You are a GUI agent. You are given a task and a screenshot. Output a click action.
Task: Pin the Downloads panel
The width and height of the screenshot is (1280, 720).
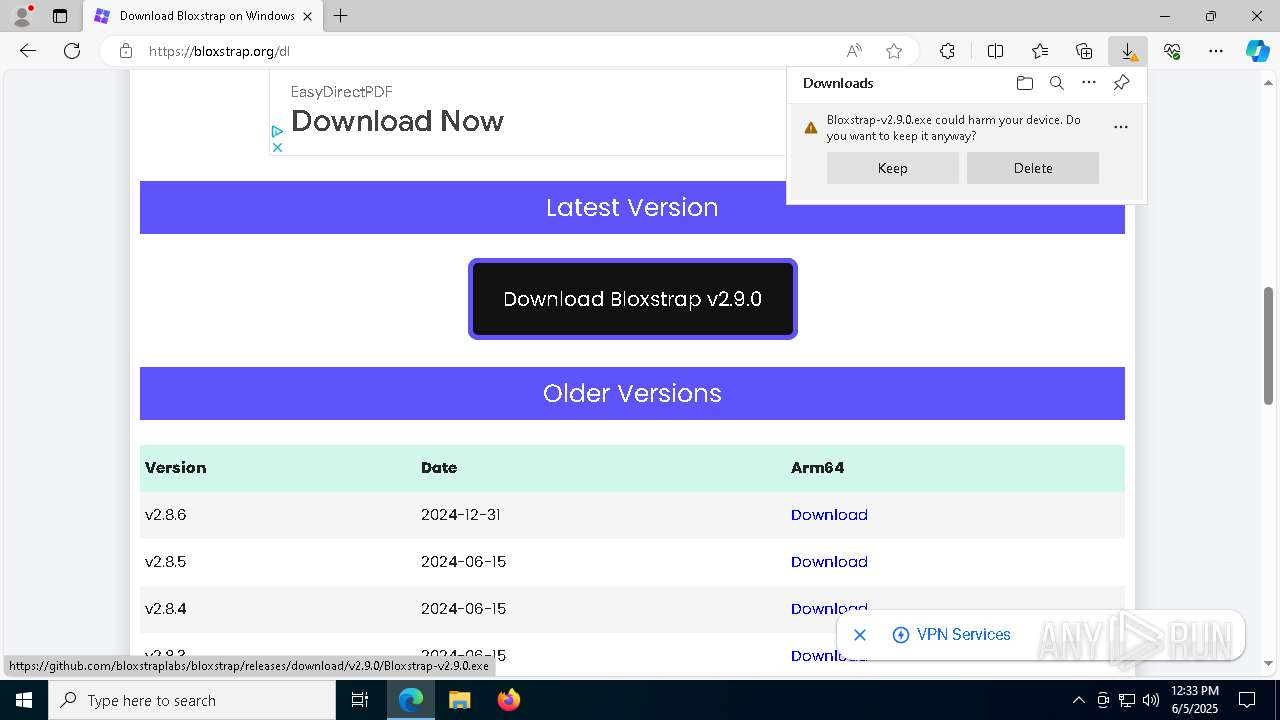tap(1121, 83)
